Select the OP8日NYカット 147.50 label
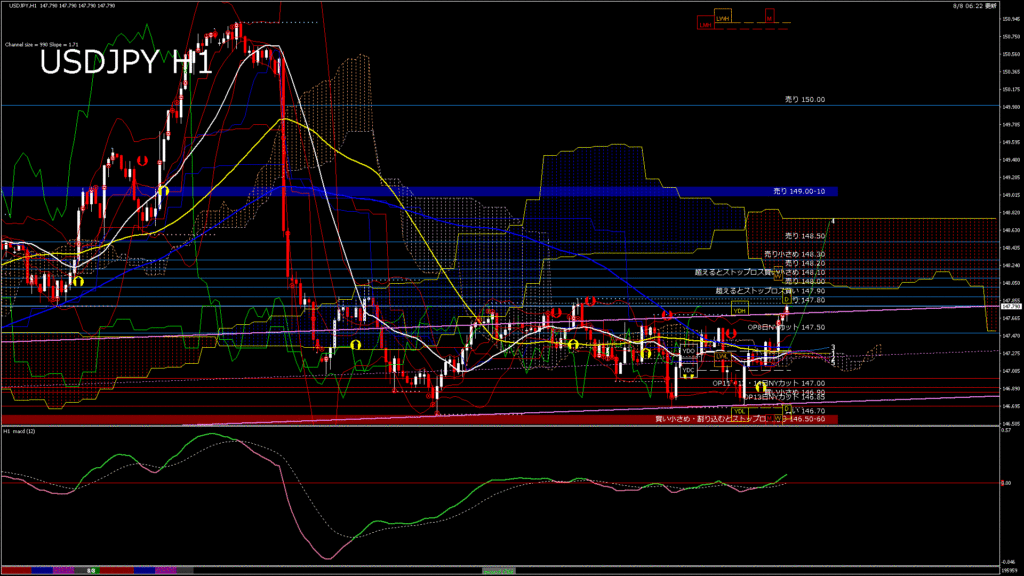This screenshot has height=576, width=1024. pyautogui.click(x=786, y=327)
